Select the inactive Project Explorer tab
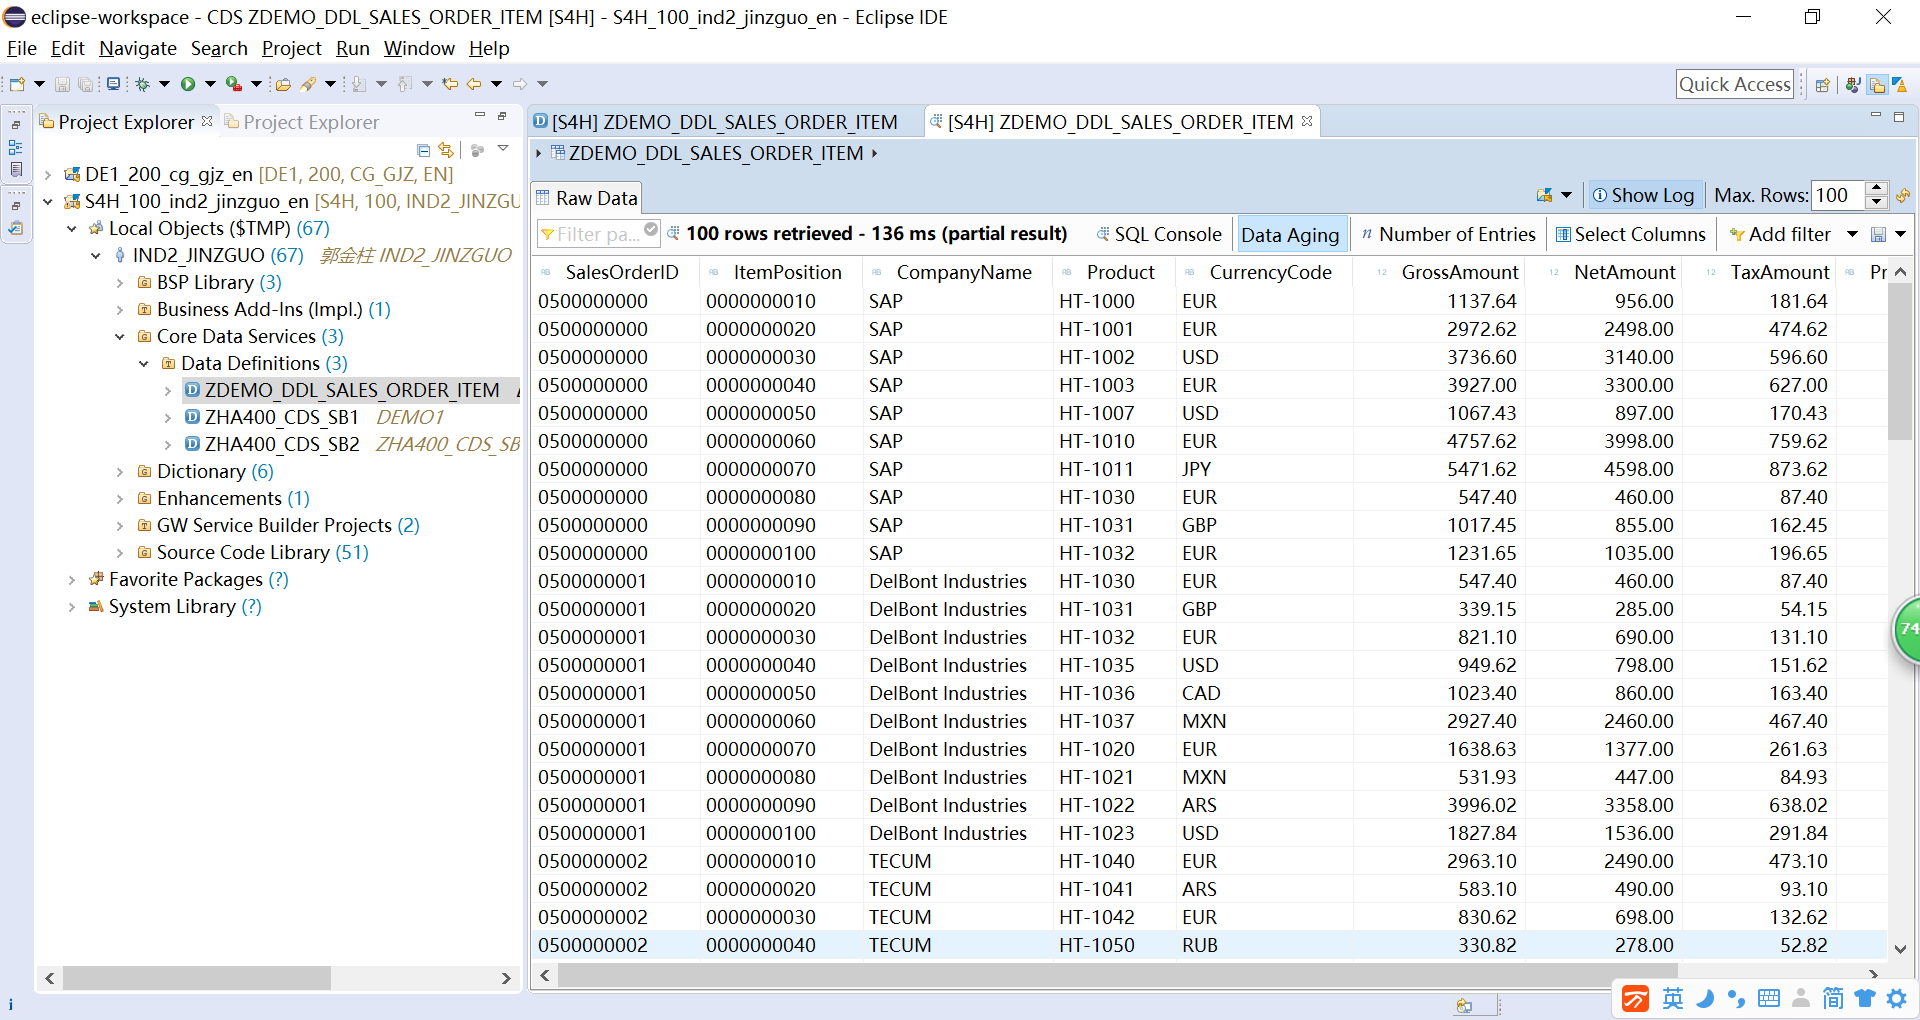 point(302,122)
